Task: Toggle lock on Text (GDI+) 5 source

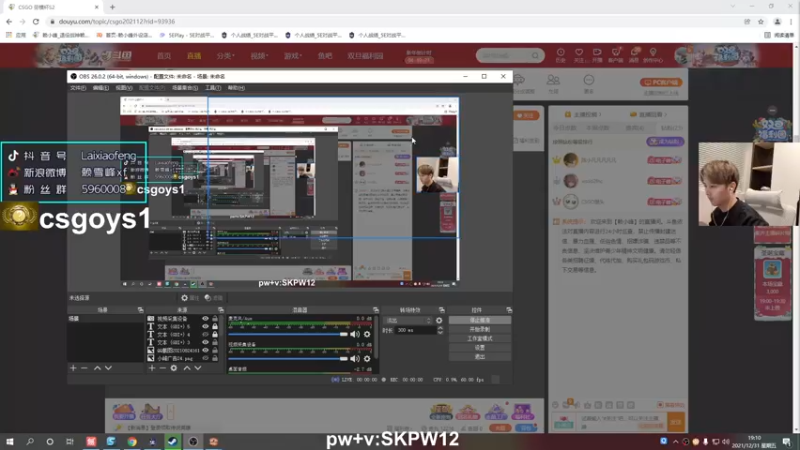Action: (x=215, y=327)
